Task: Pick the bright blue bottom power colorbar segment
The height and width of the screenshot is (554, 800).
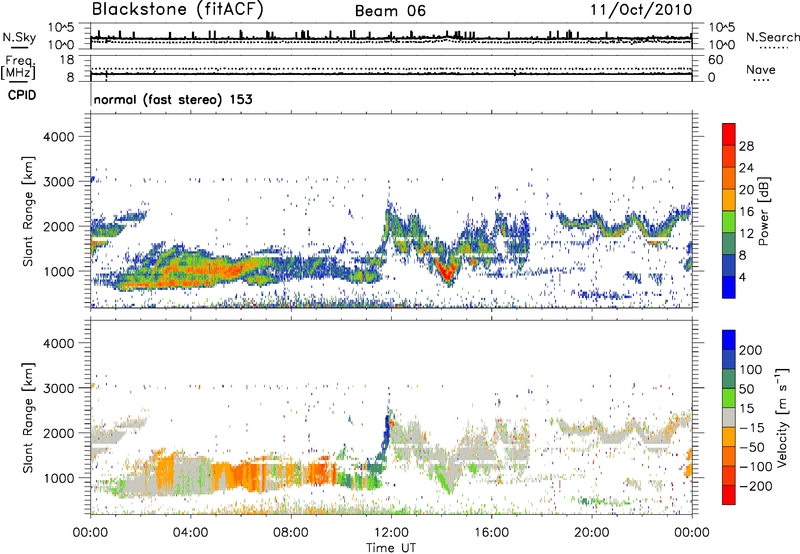Action: (729, 288)
